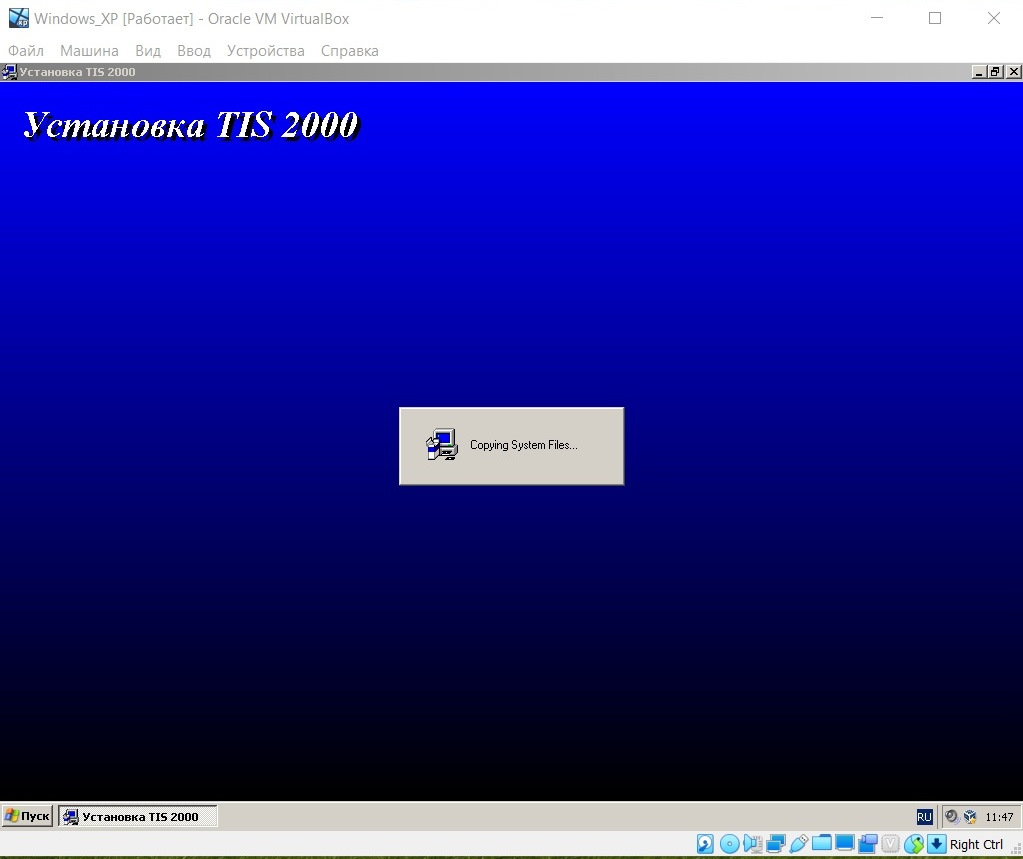Click the Copying System Files... text
This screenshot has height=859, width=1023.
point(524,445)
